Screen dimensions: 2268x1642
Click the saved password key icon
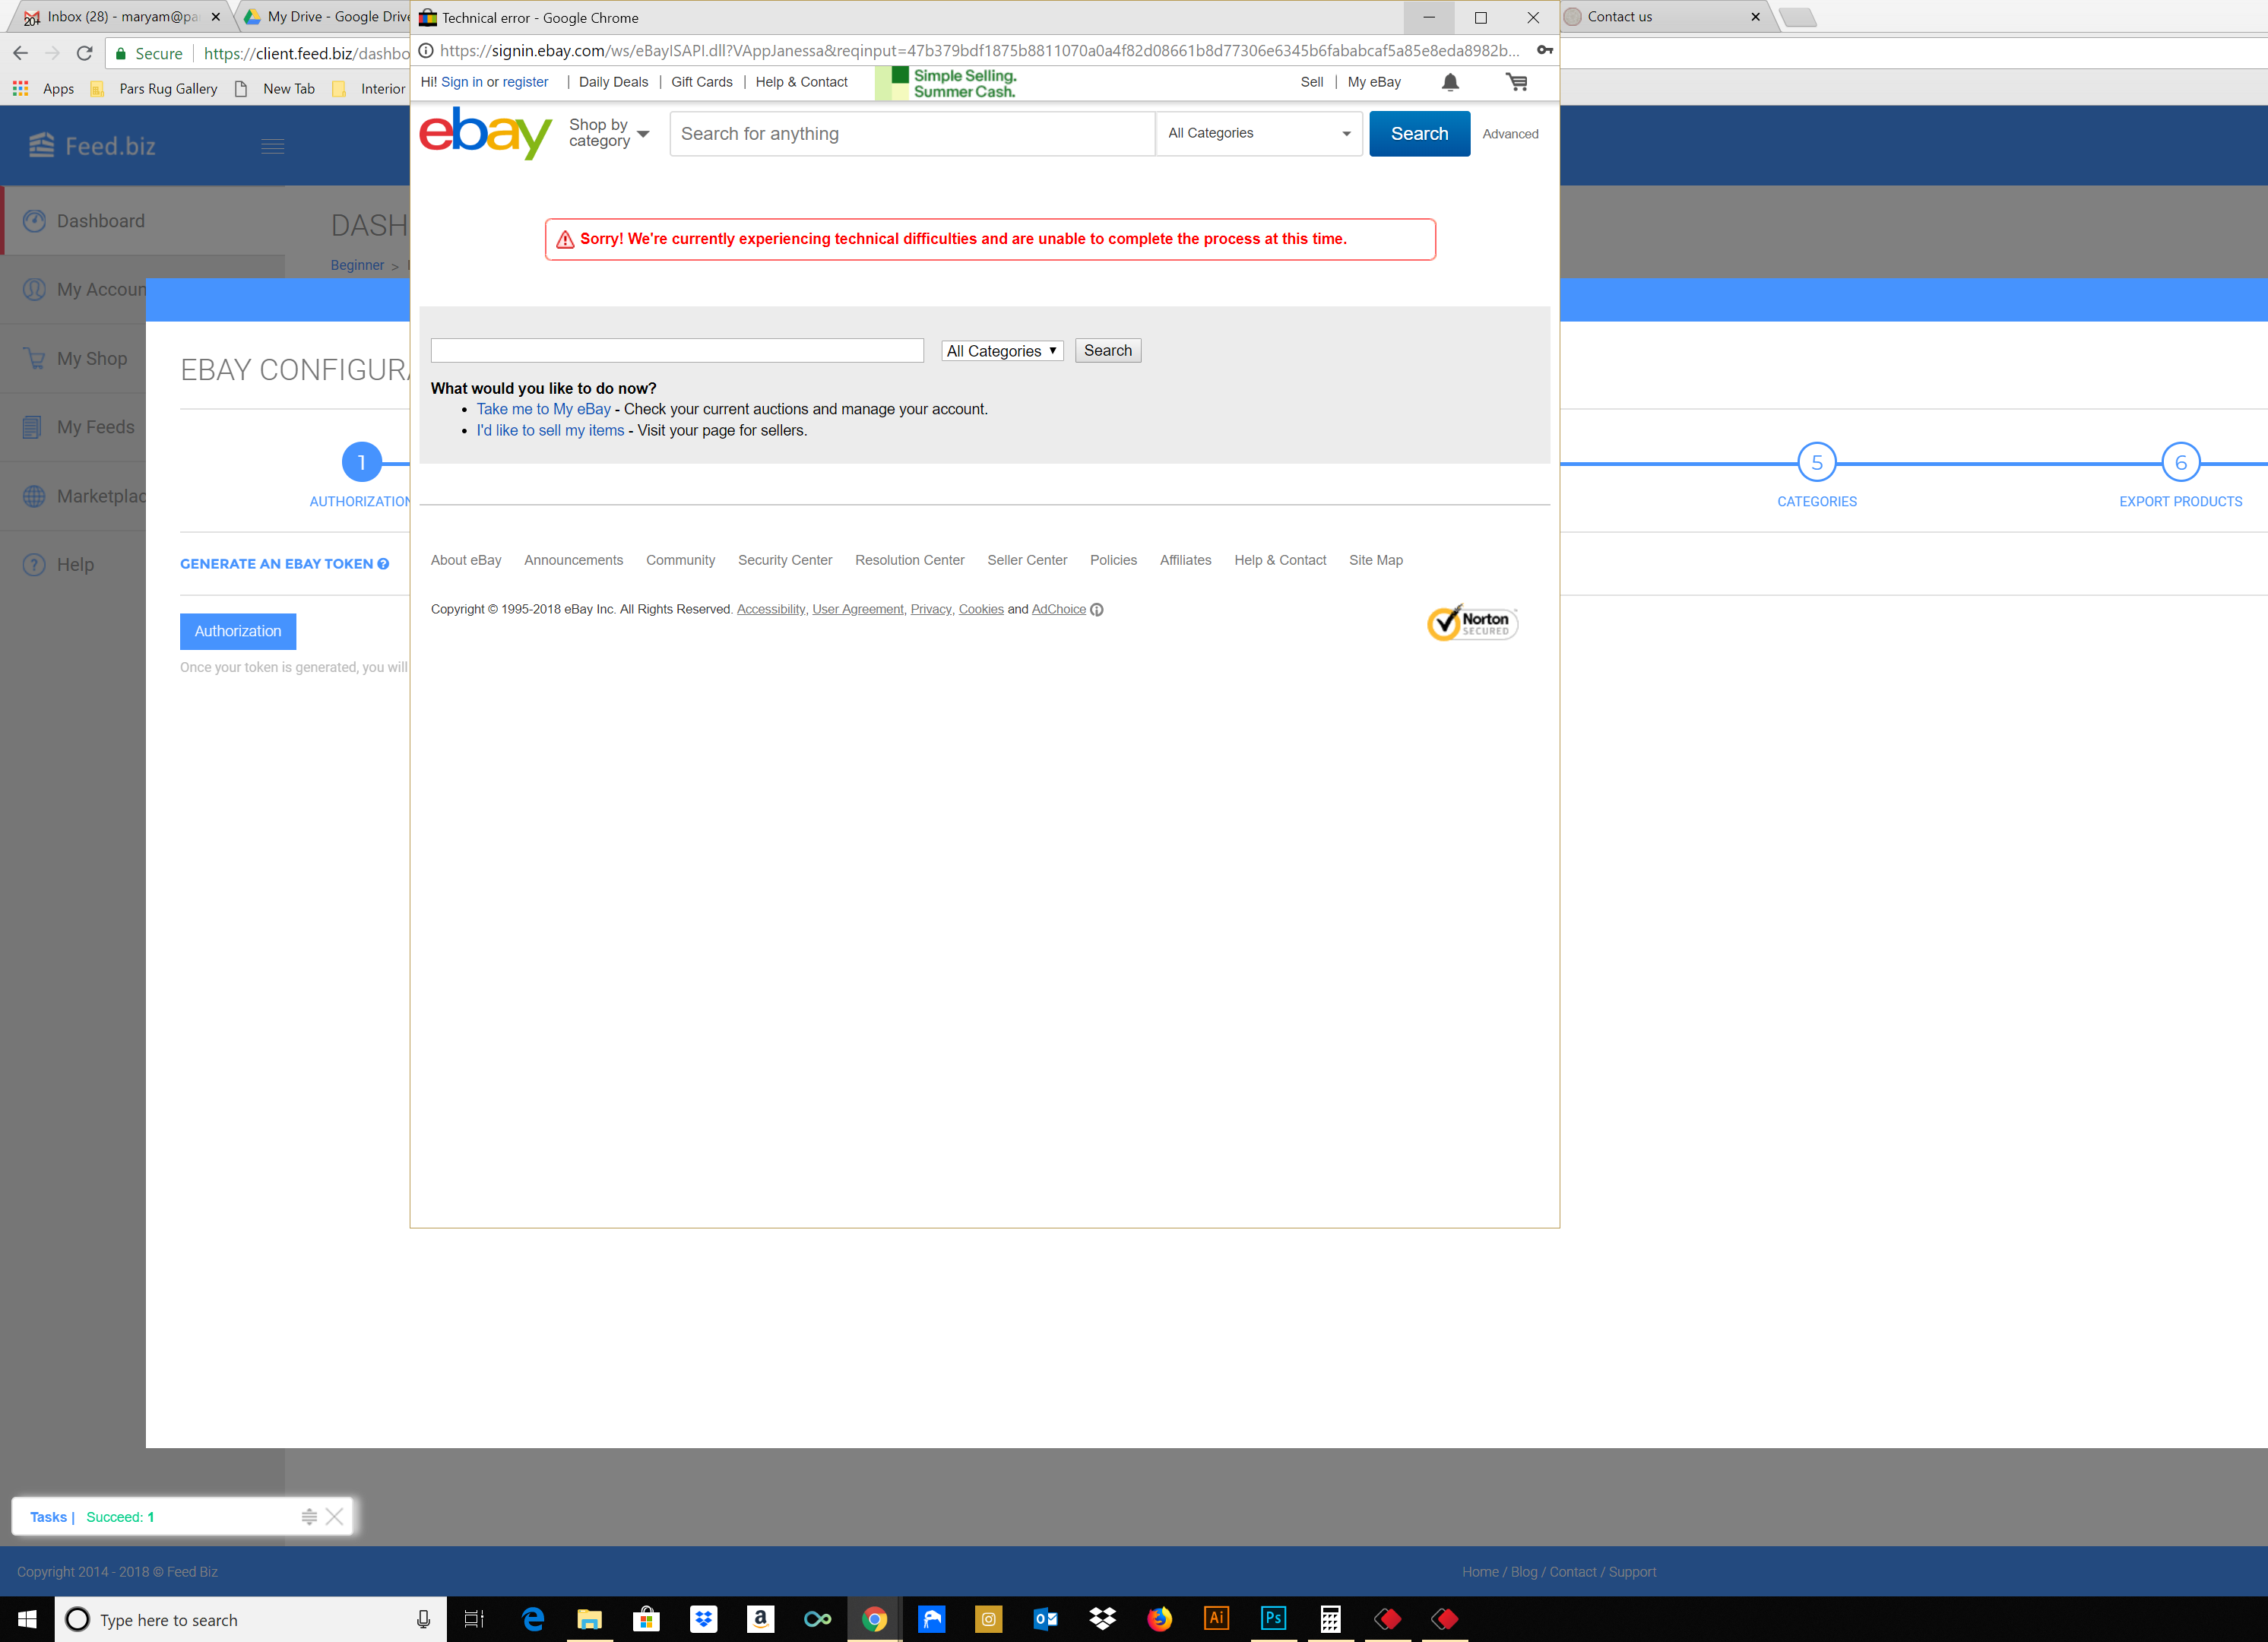[x=1544, y=50]
